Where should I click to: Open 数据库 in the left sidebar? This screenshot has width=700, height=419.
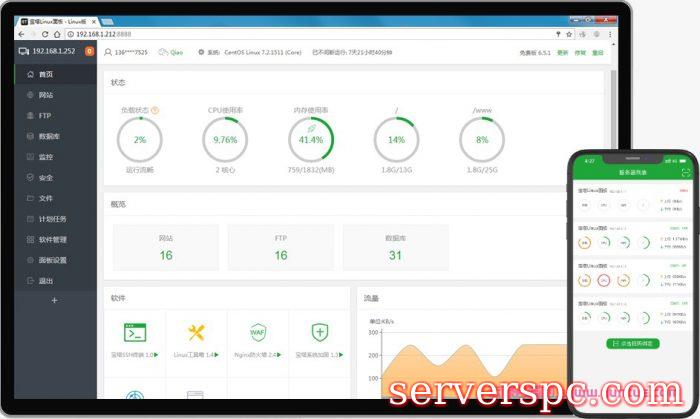click(48, 135)
